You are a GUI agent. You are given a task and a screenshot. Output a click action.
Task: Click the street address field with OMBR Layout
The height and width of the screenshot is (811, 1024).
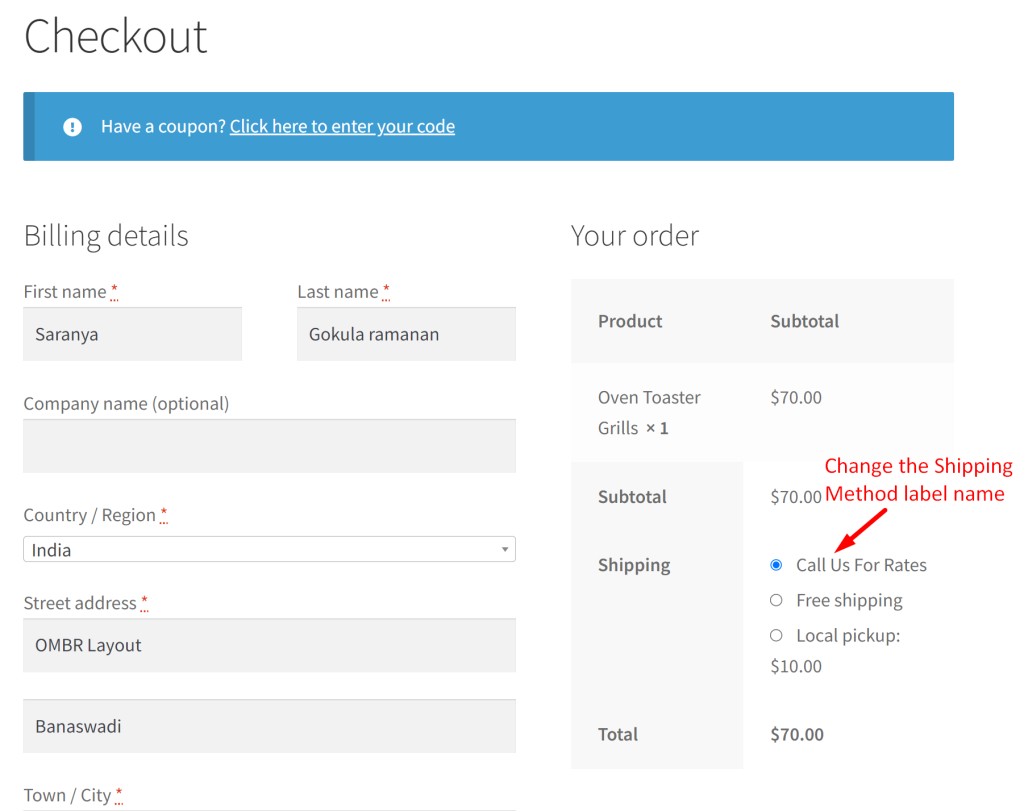pyautogui.click(x=269, y=645)
